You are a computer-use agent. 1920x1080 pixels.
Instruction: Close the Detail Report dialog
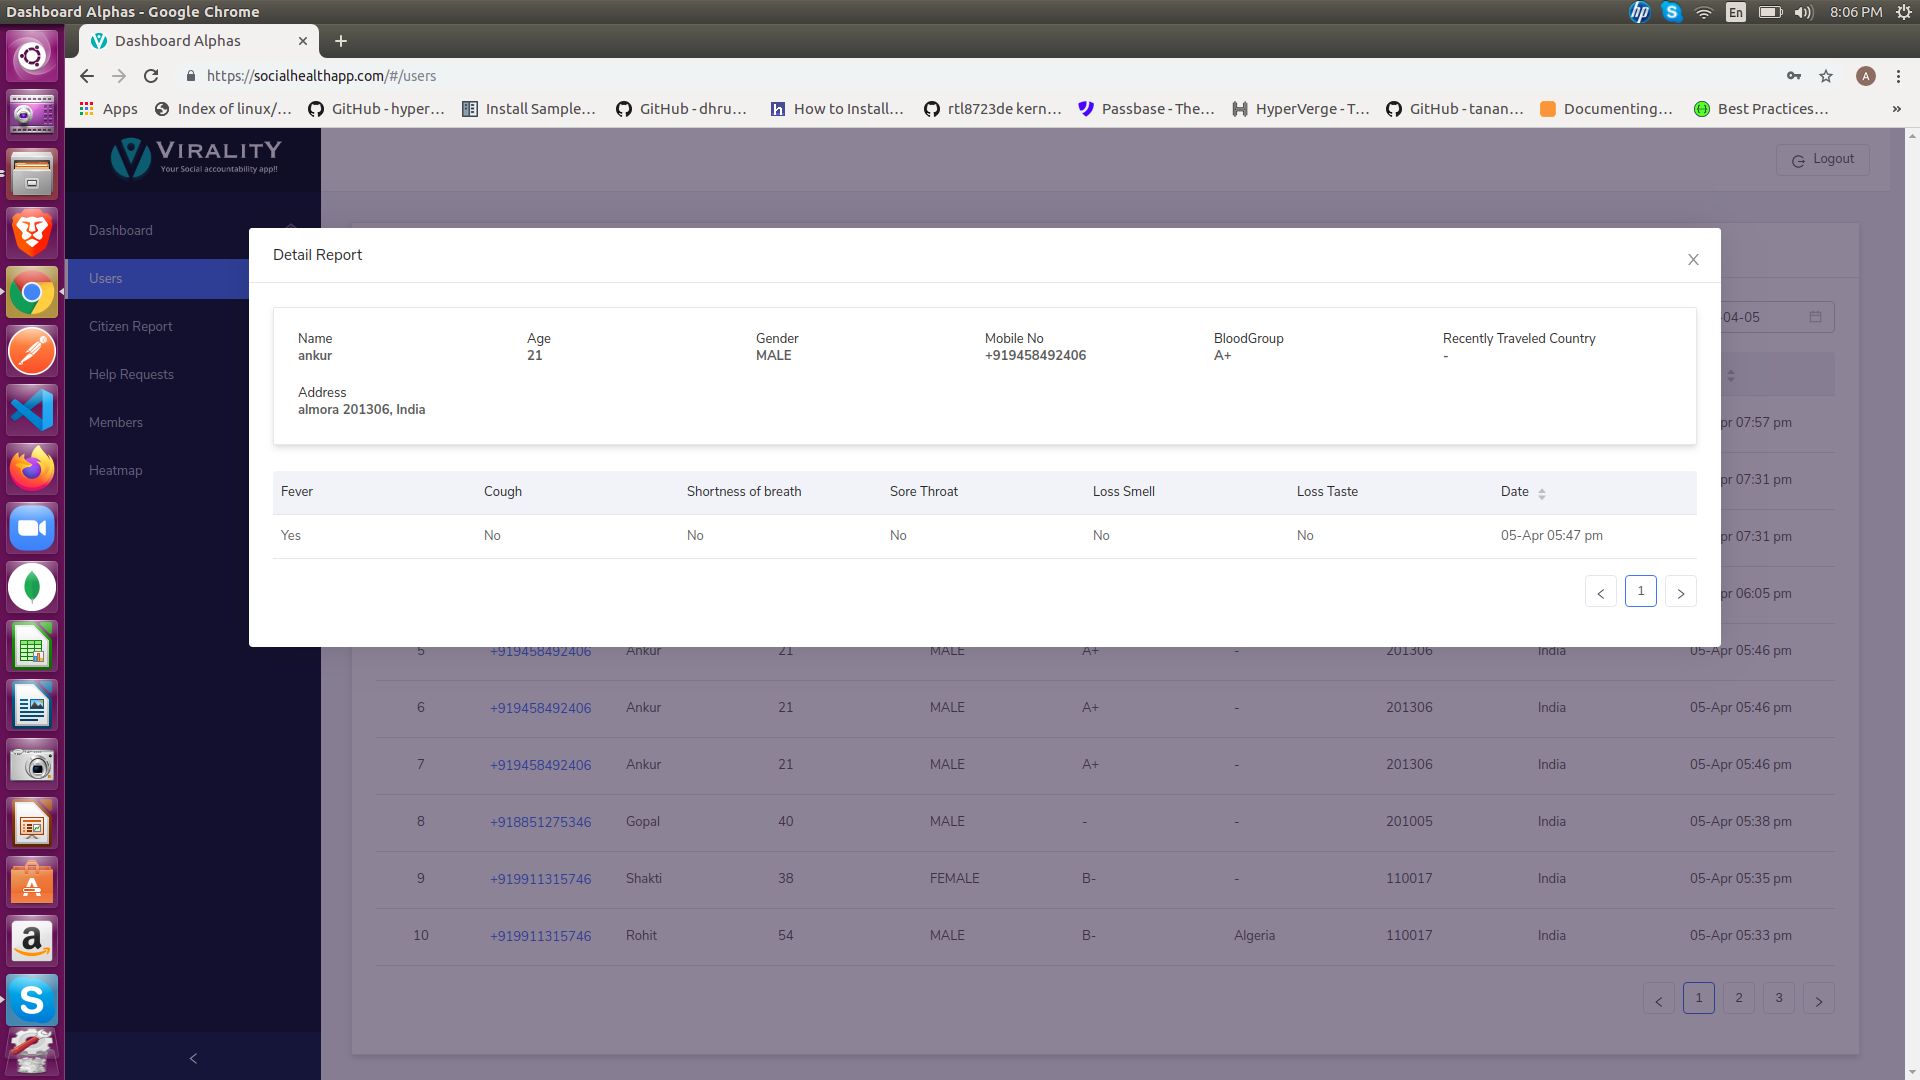[x=1693, y=260]
